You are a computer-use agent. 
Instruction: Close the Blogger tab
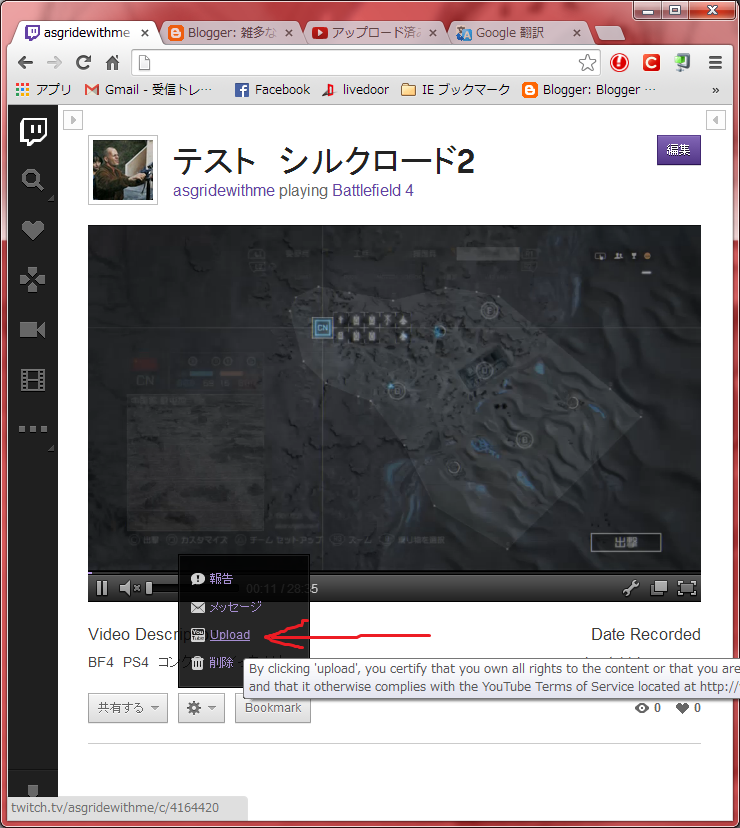coord(289,33)
